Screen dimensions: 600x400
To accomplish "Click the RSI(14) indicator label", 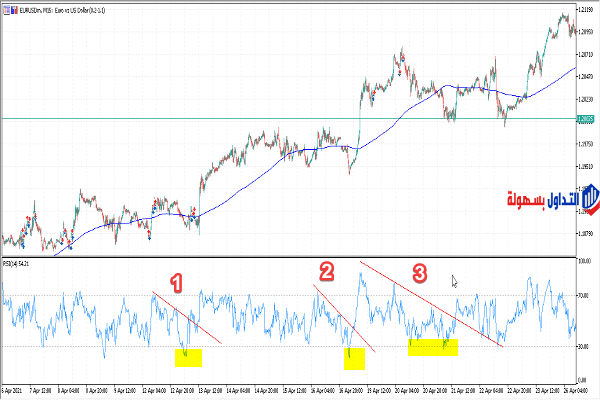I will [17, 263].
